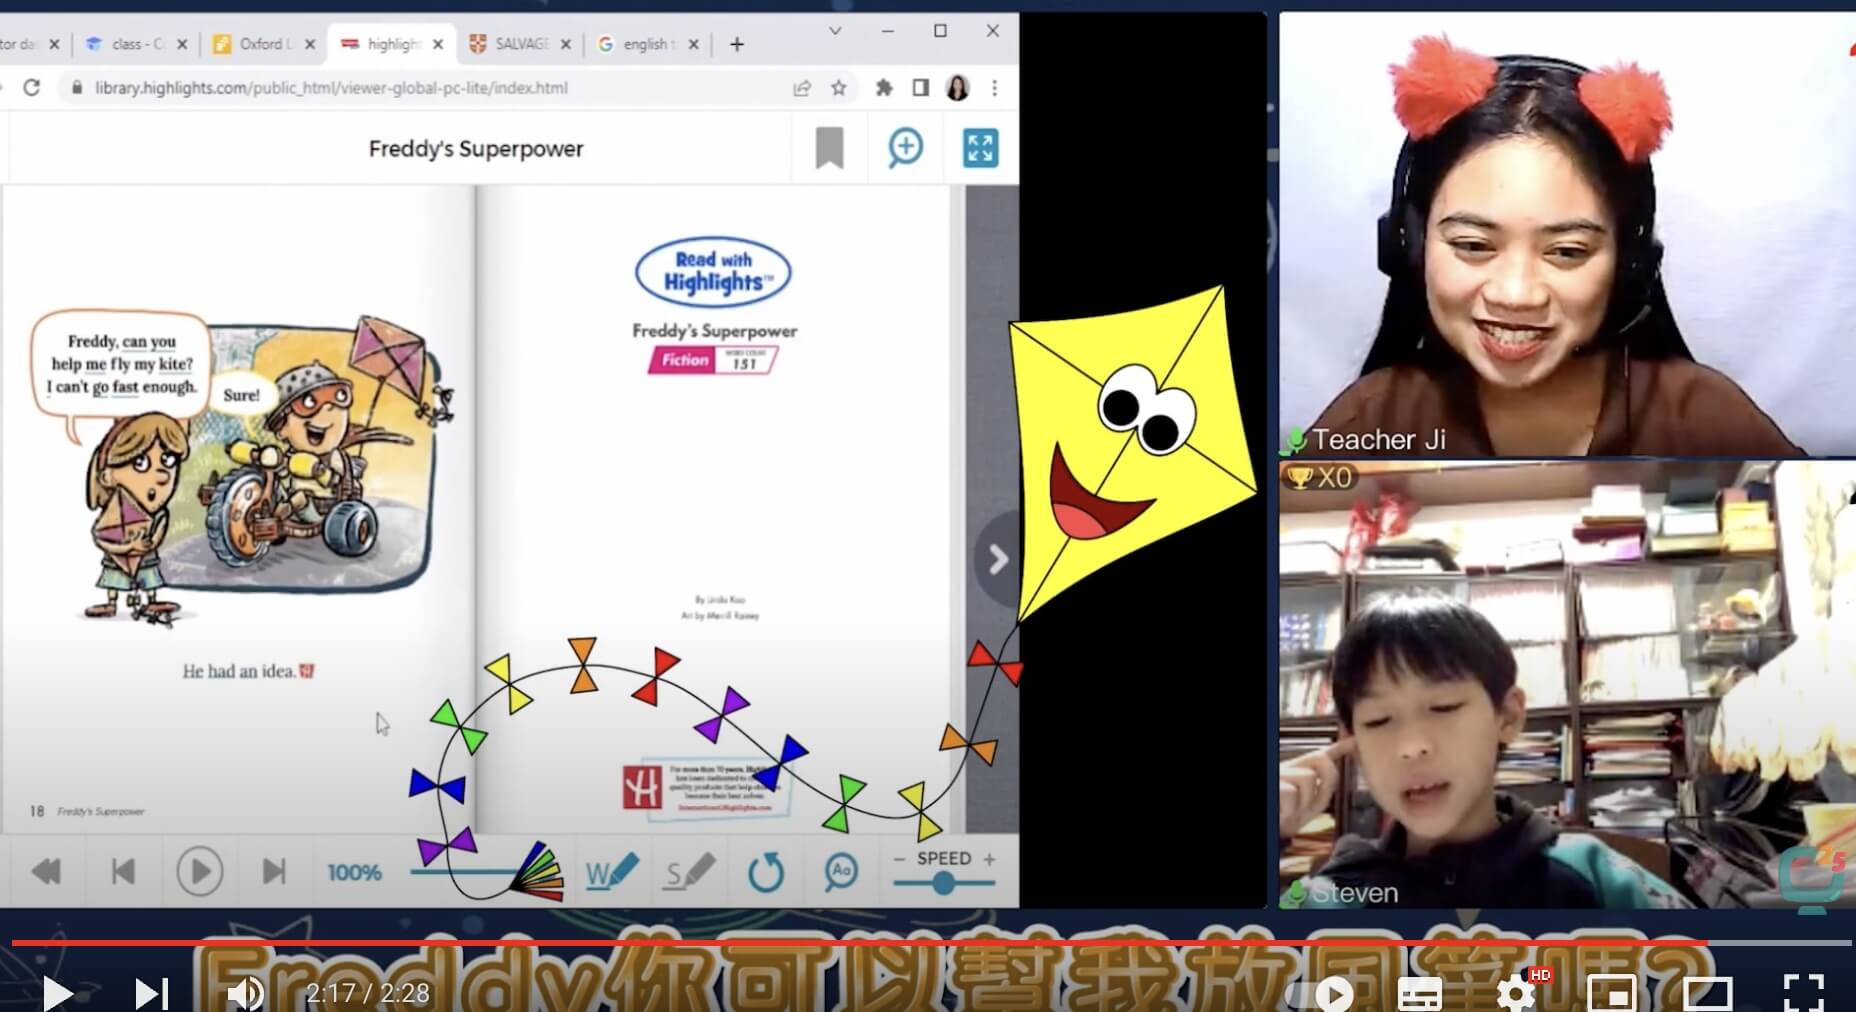This screenshot has height=1012, width=1856.
Task: Decrease reading speed with minus
Action: pos(898,859)
